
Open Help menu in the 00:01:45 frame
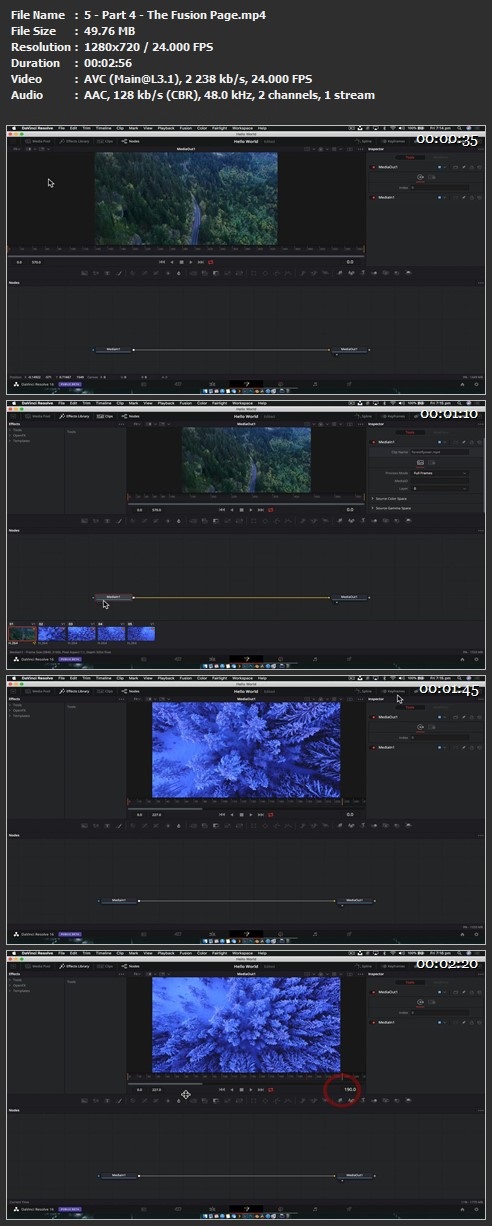(x=263, y=679)
